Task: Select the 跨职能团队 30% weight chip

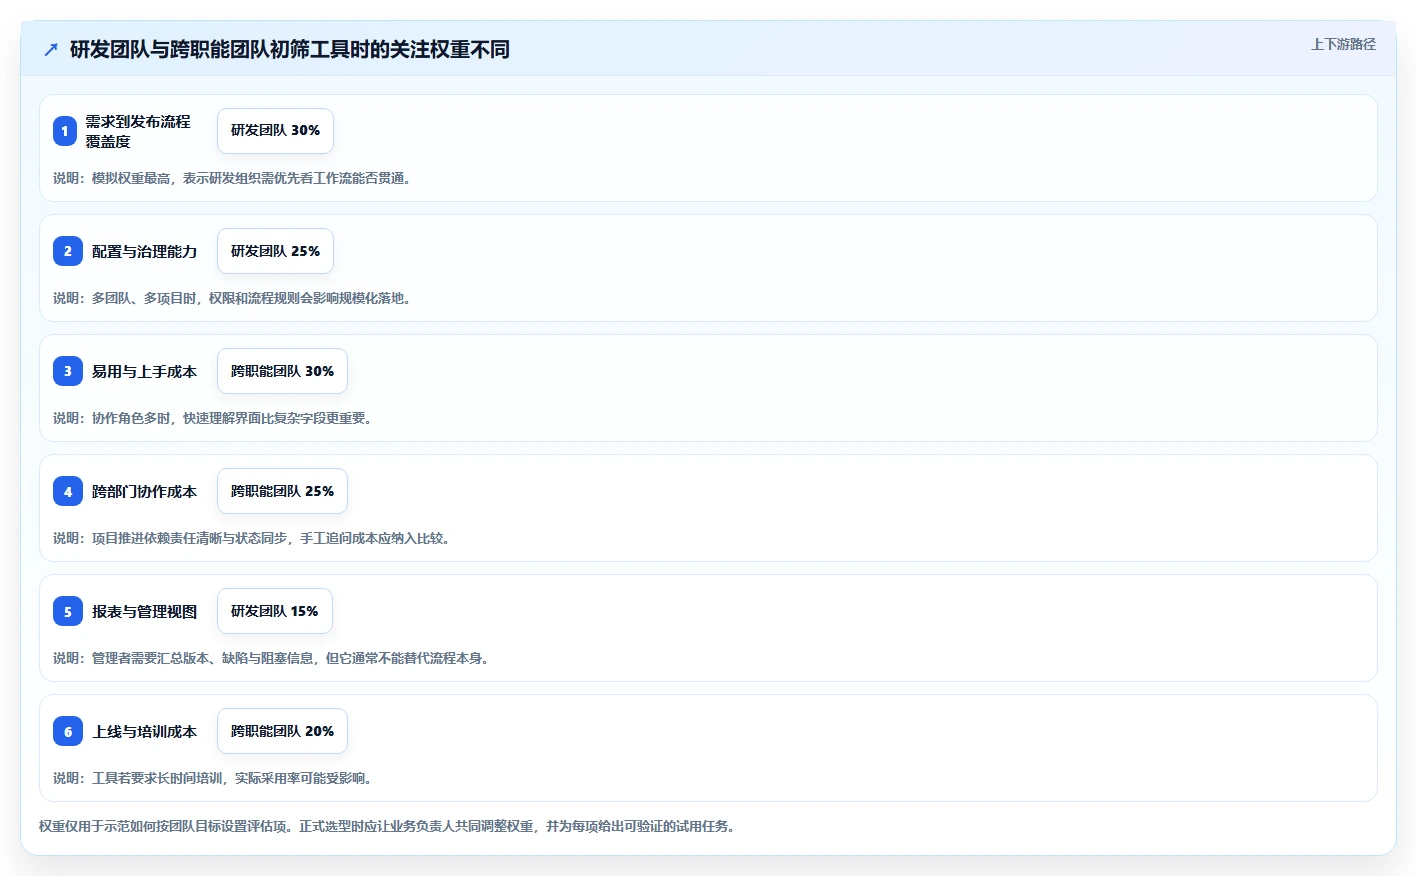Action: click(282, 371)
